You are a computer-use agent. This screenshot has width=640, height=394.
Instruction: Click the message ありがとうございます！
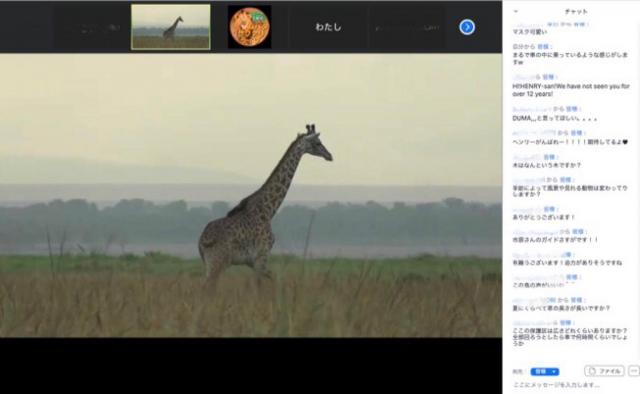pyautogui.click(x=544, y=217)
